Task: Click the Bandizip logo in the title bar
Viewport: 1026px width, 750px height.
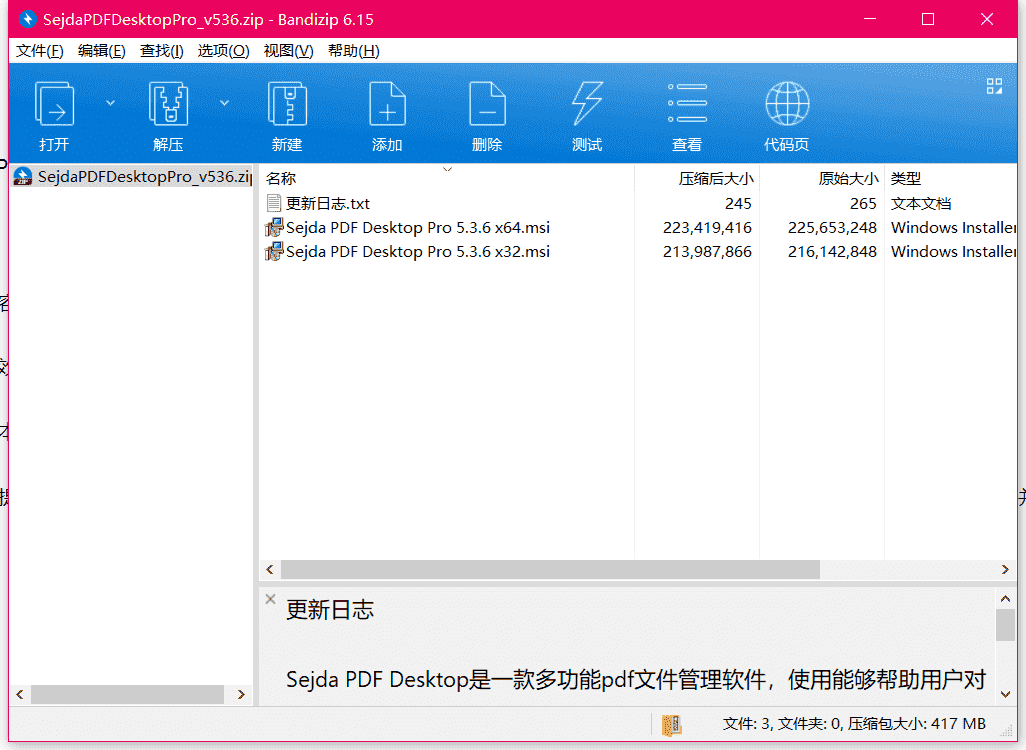Action: coord(27,19)
